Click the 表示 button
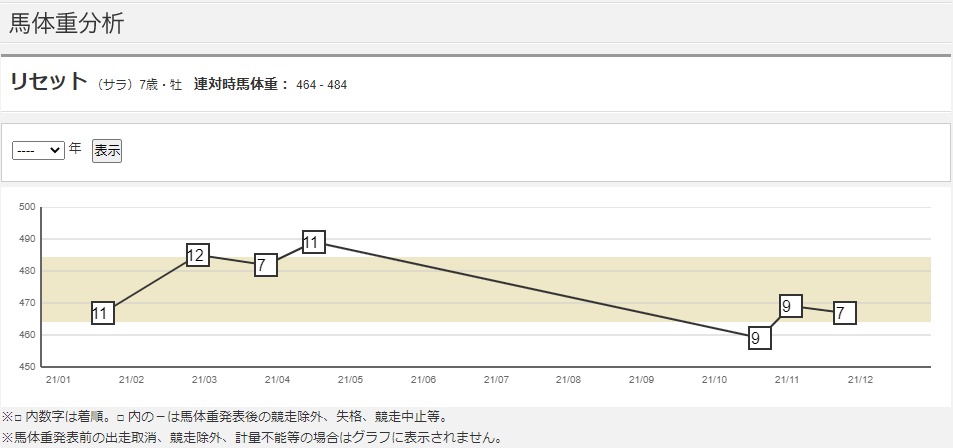The image size is (953, 448). pyautogui.click(x=107, y=151)
